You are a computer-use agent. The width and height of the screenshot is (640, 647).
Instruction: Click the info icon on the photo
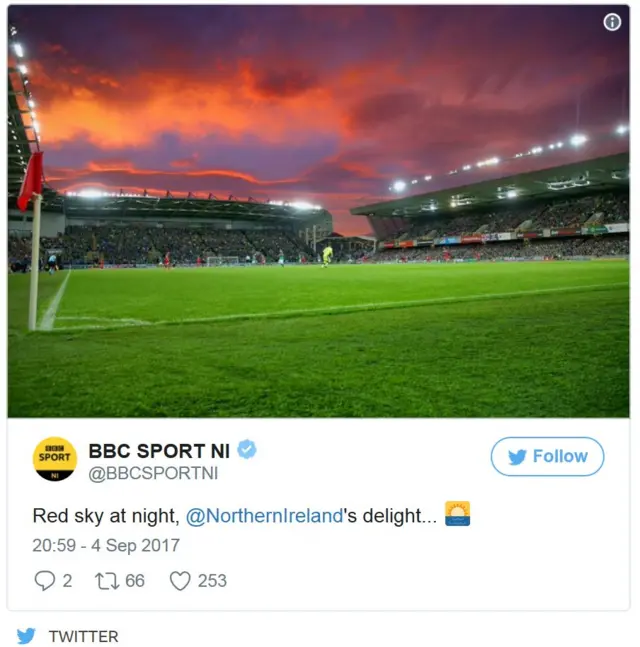(x=612, y=23)
